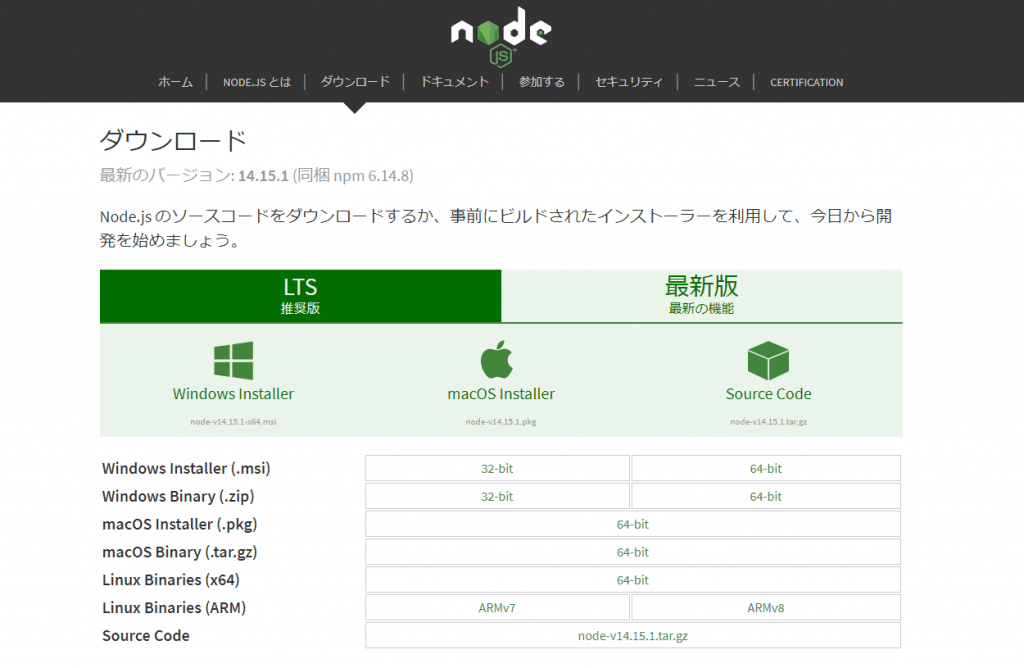Download node-v14.15.1.tar.gz from the Source Code row
This screenshot has height=668, width=1024.
633,635
